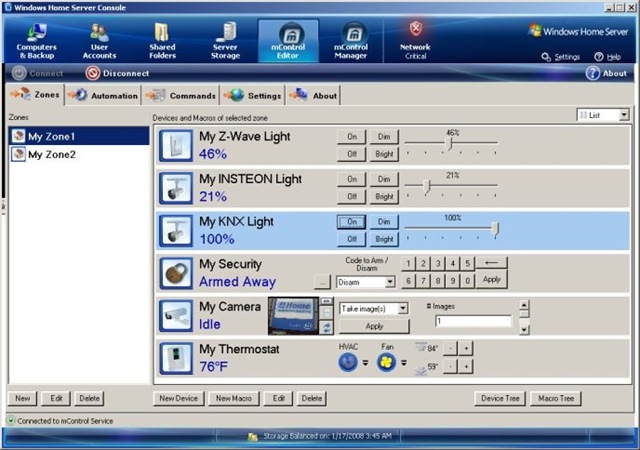Click the KNX Light 100% slider
The image size is (640, 450).
pyautogui.click(x=495, y=229)
